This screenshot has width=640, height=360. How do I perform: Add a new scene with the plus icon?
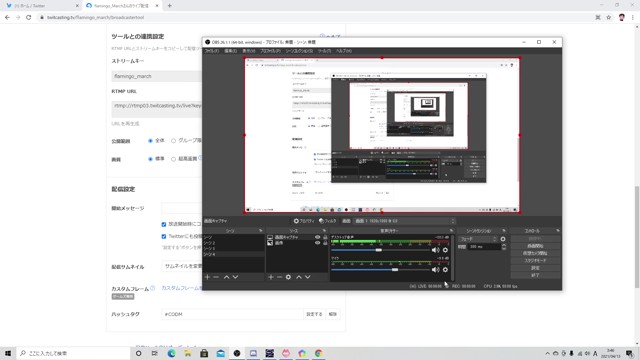(207, 277)
